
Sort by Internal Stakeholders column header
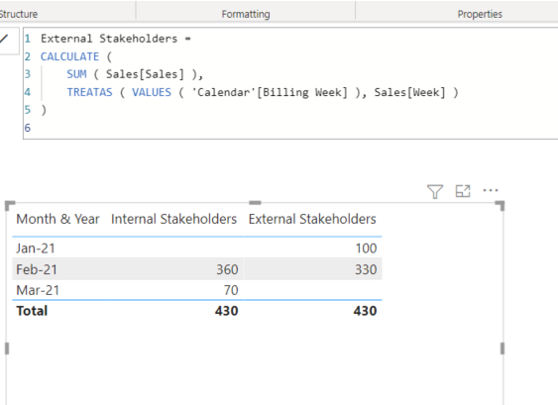pos(174,219)
